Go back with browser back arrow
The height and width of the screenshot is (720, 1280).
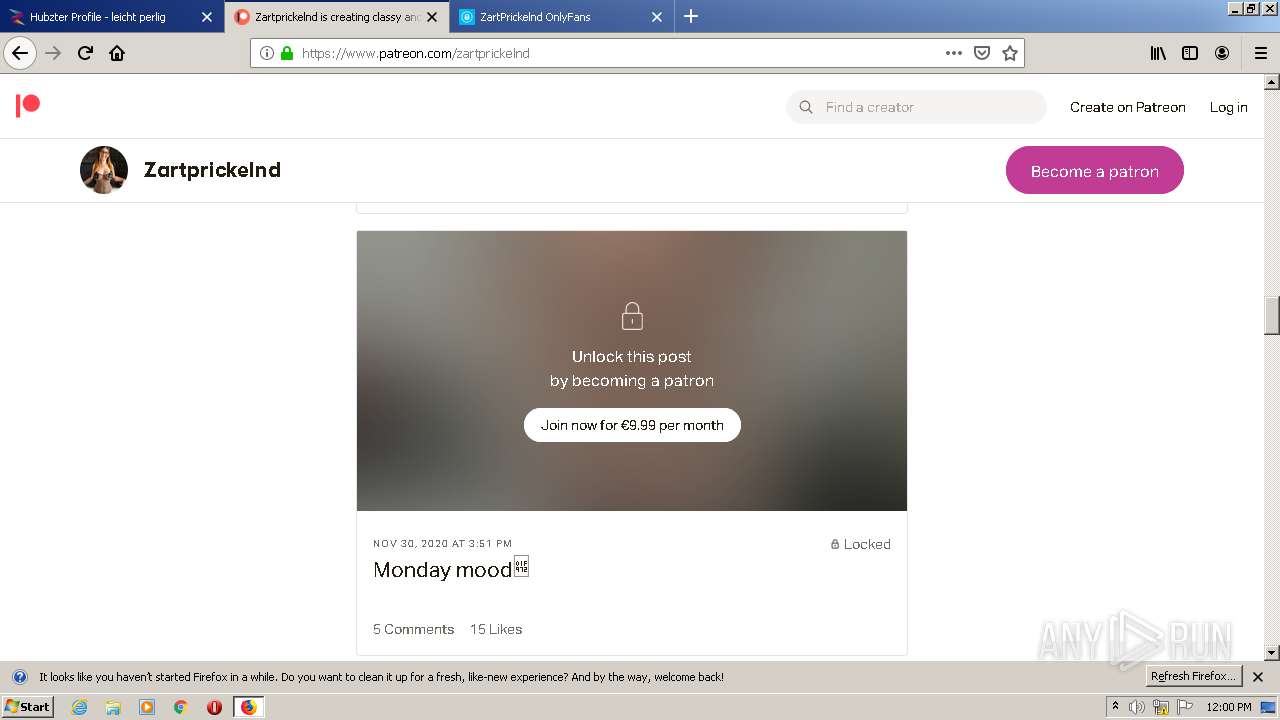[x=20, y=53]
